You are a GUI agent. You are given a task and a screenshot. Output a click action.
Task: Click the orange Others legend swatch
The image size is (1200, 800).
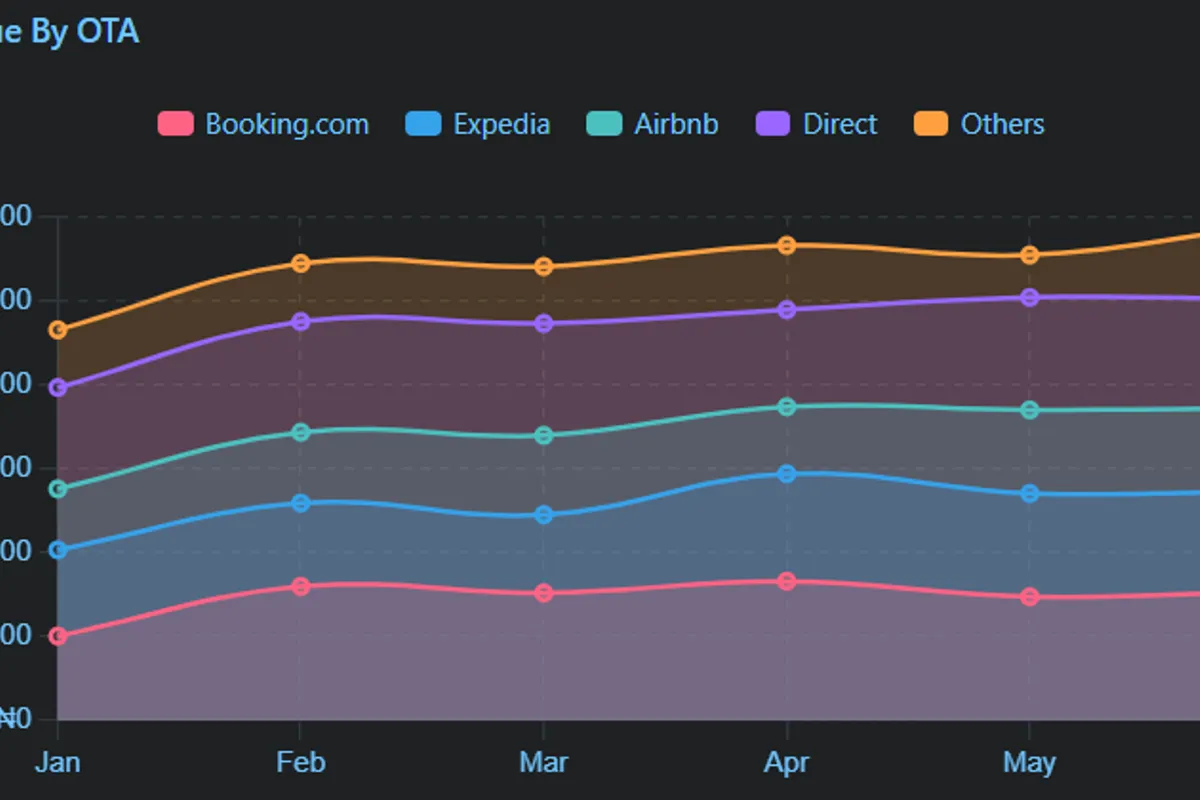tap(931, 124)
